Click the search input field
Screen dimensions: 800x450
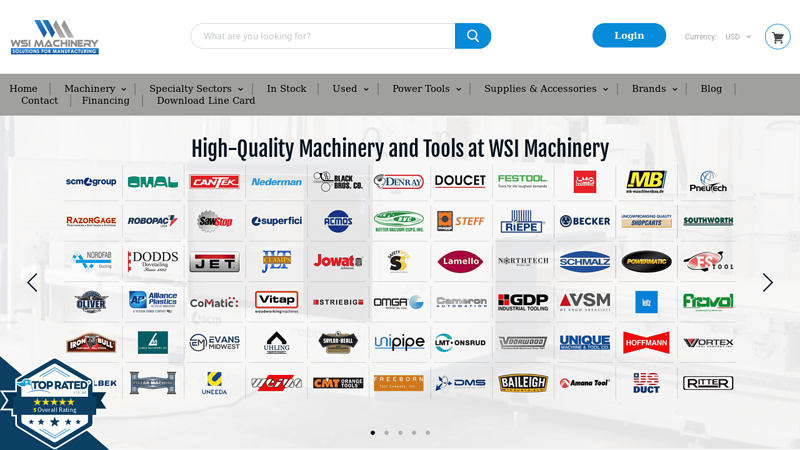coord(323,36)
